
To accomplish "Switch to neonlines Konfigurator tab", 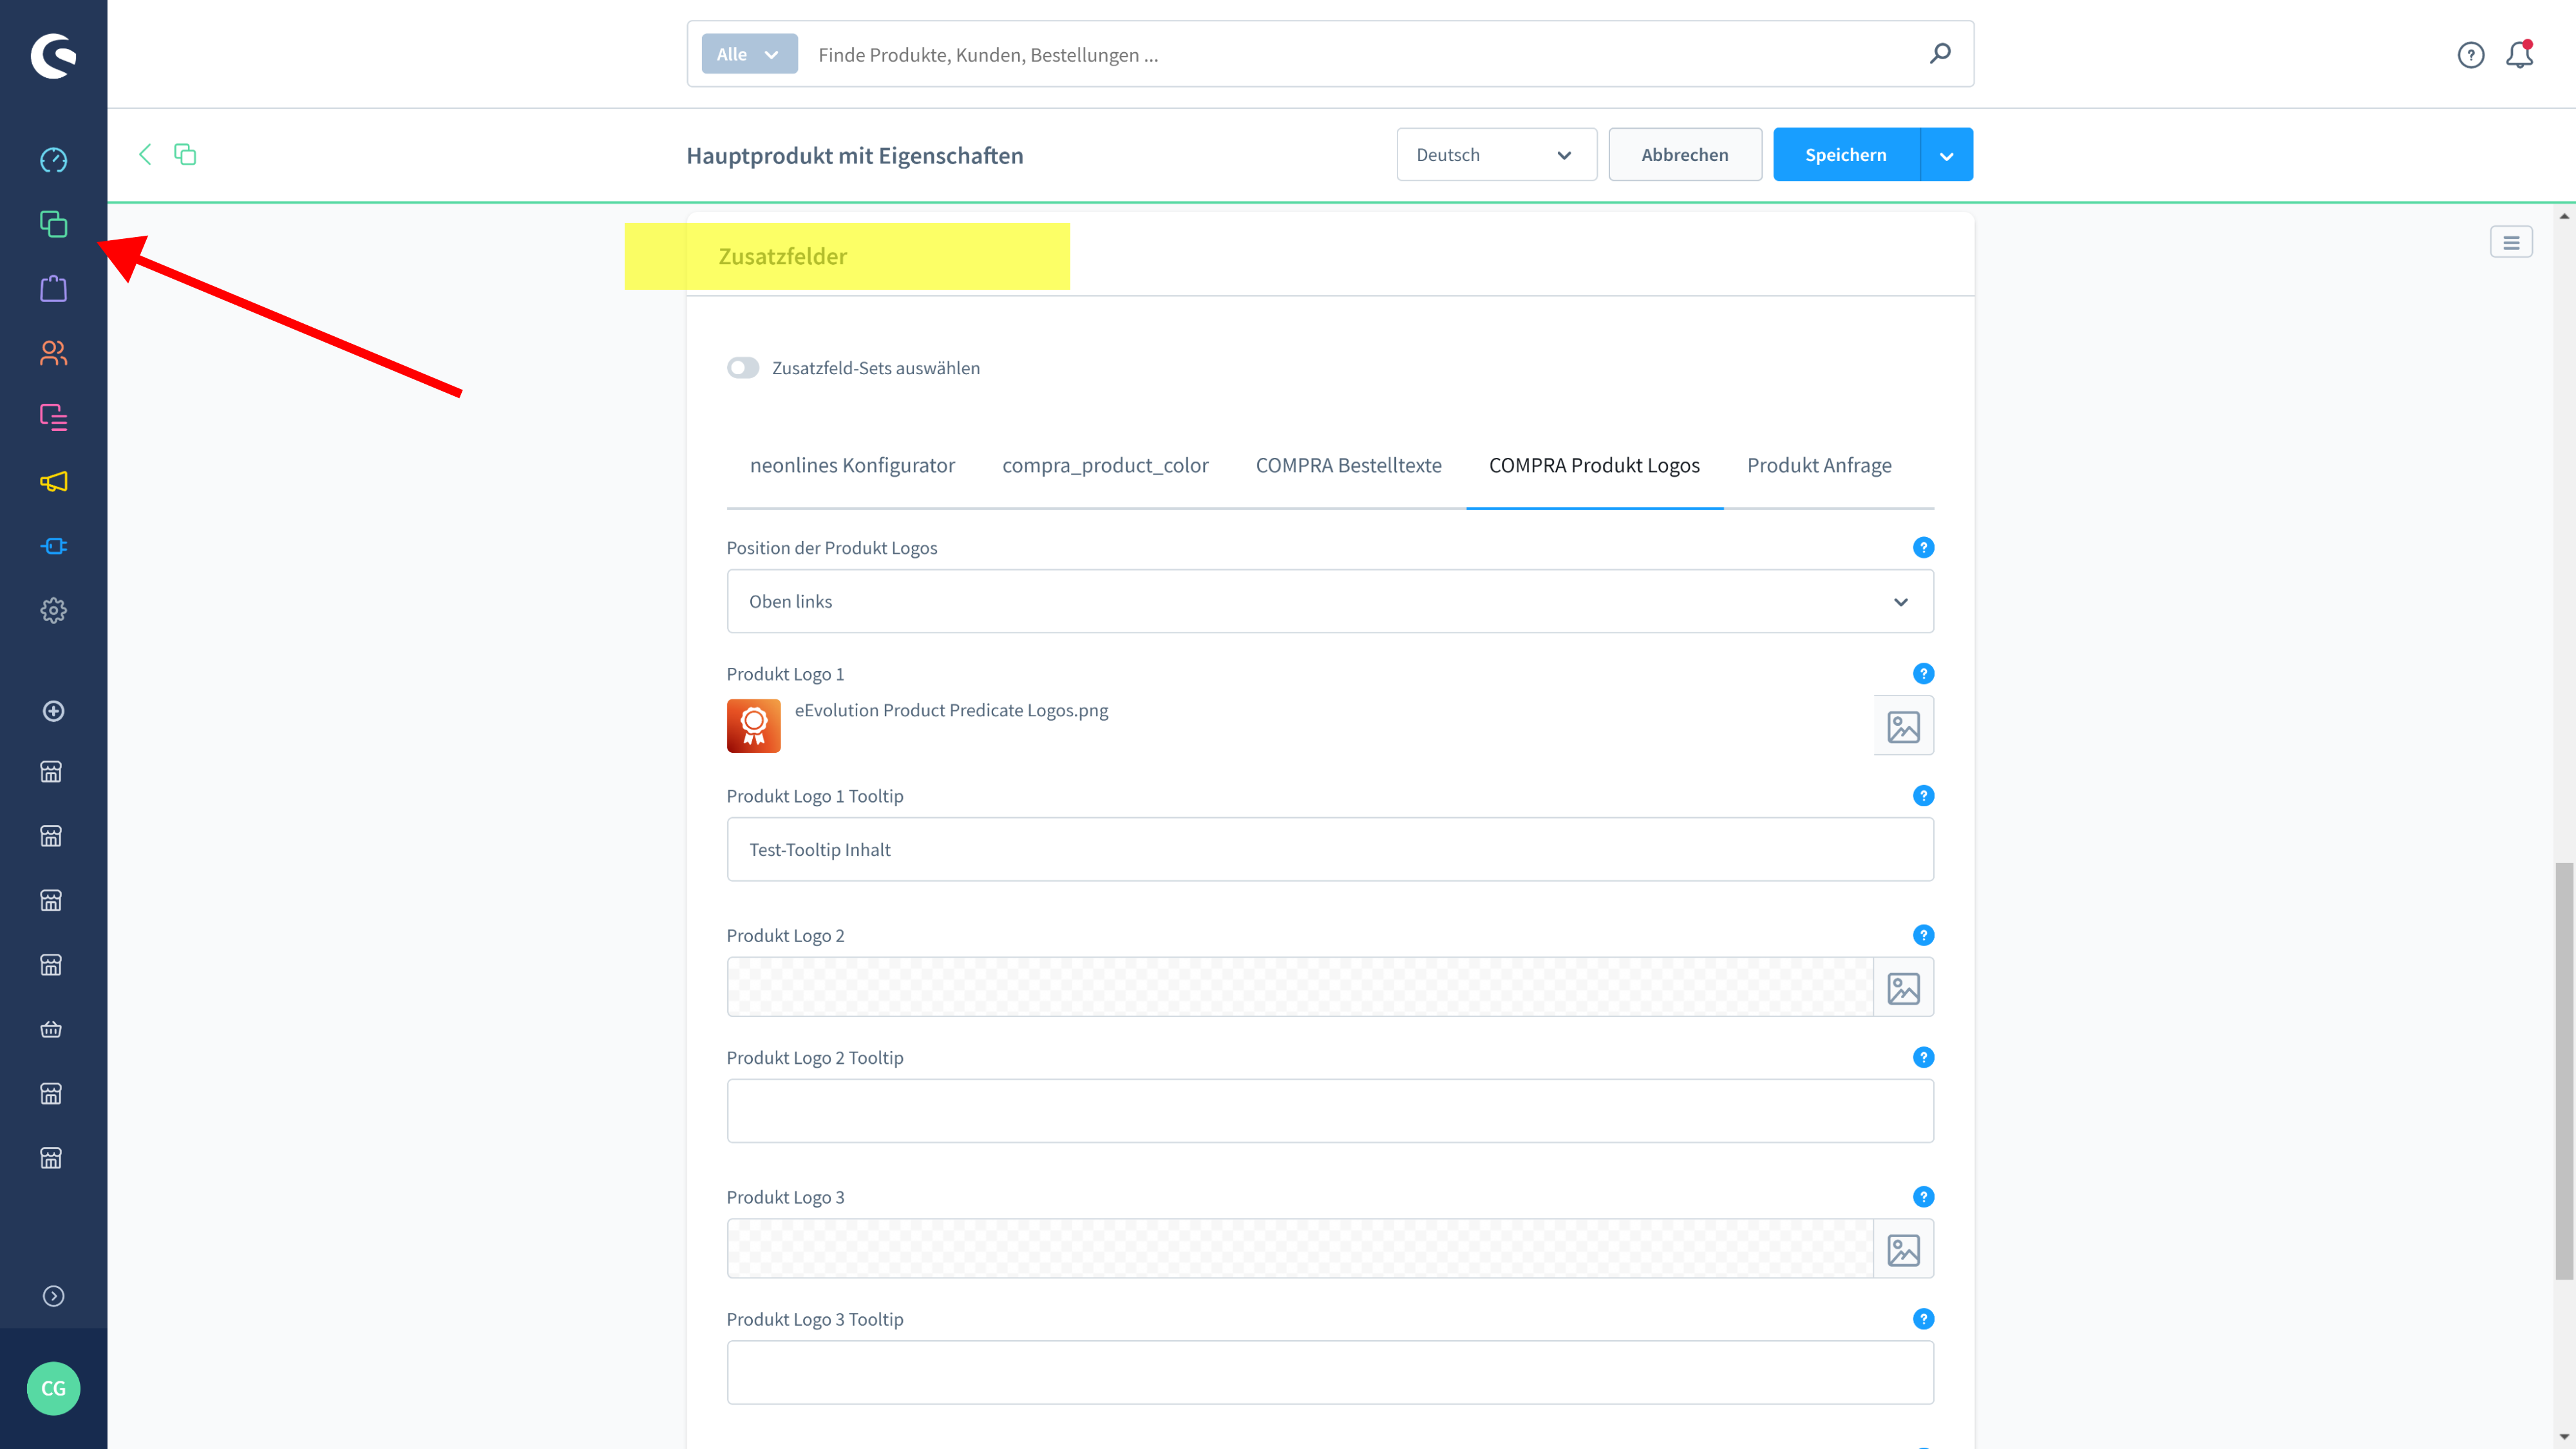I will click(852, 466).
